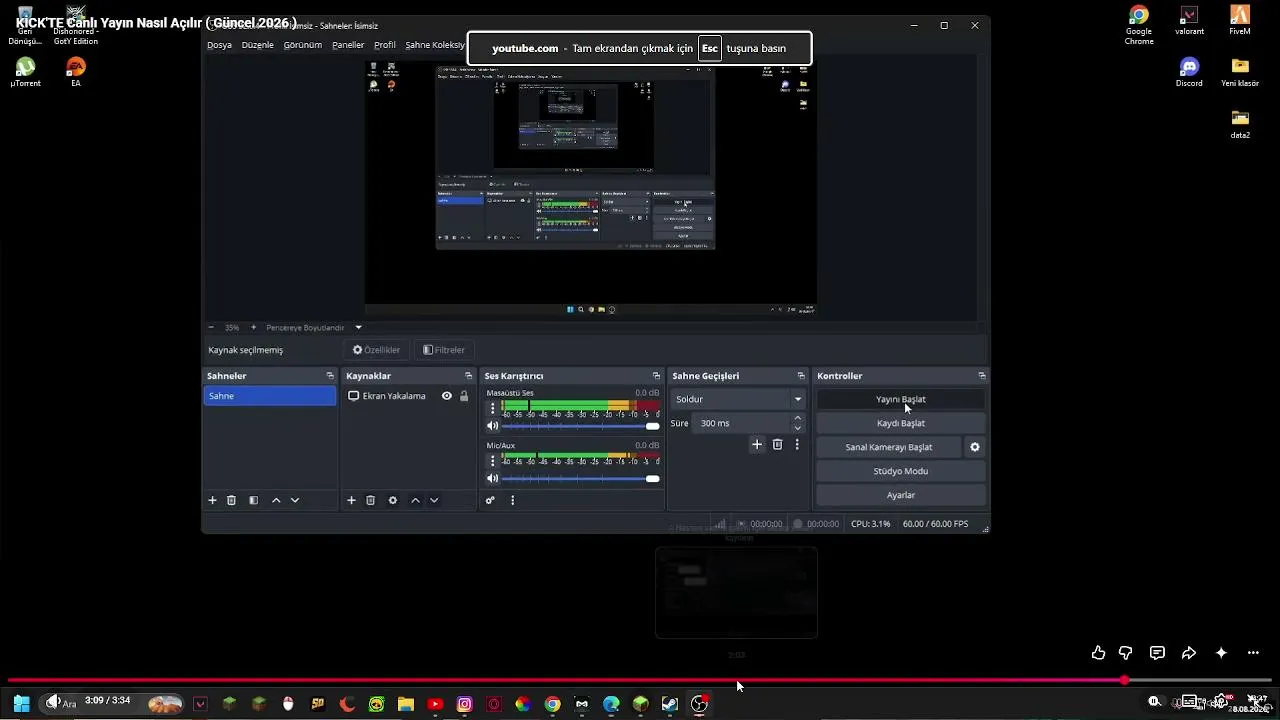1280x720 pixels.
Task: Adjust the Masaüstü Ses volume slider
Action: pyautogui.click(x=581, y=426)
